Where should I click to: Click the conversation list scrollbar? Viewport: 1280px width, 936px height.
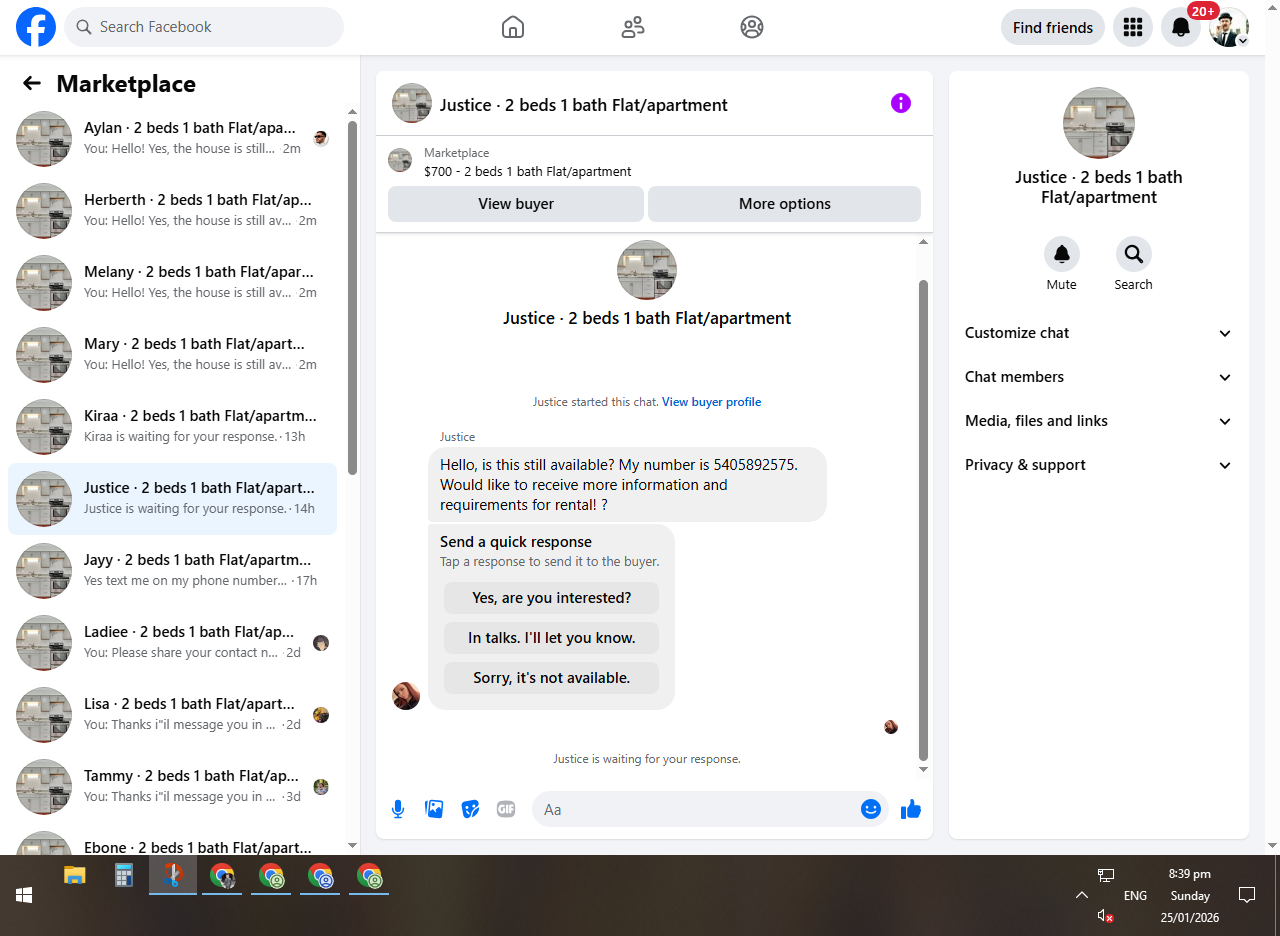click(x=352, y=297)
